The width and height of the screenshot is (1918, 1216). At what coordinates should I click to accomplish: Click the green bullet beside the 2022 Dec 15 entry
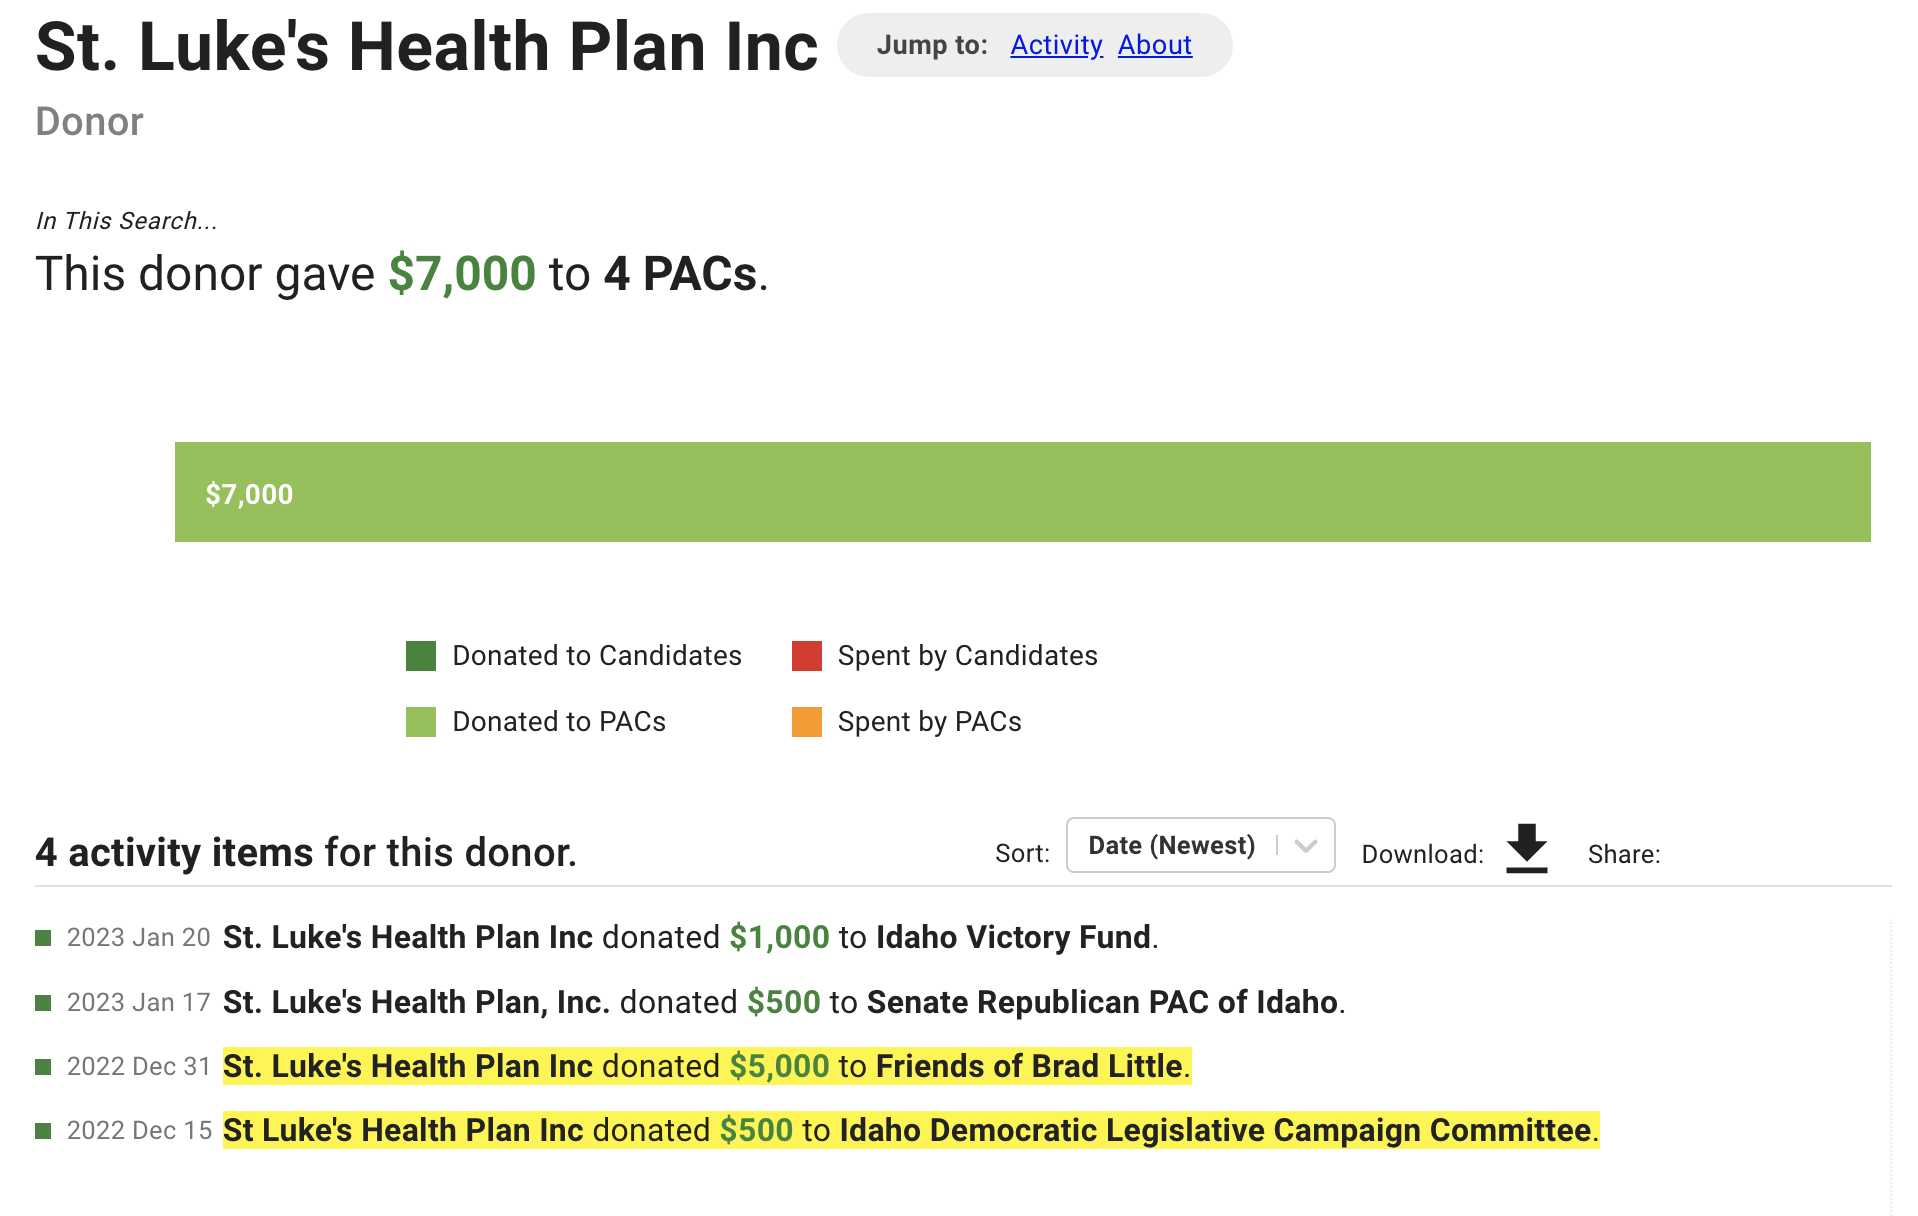click(43, 1131)
